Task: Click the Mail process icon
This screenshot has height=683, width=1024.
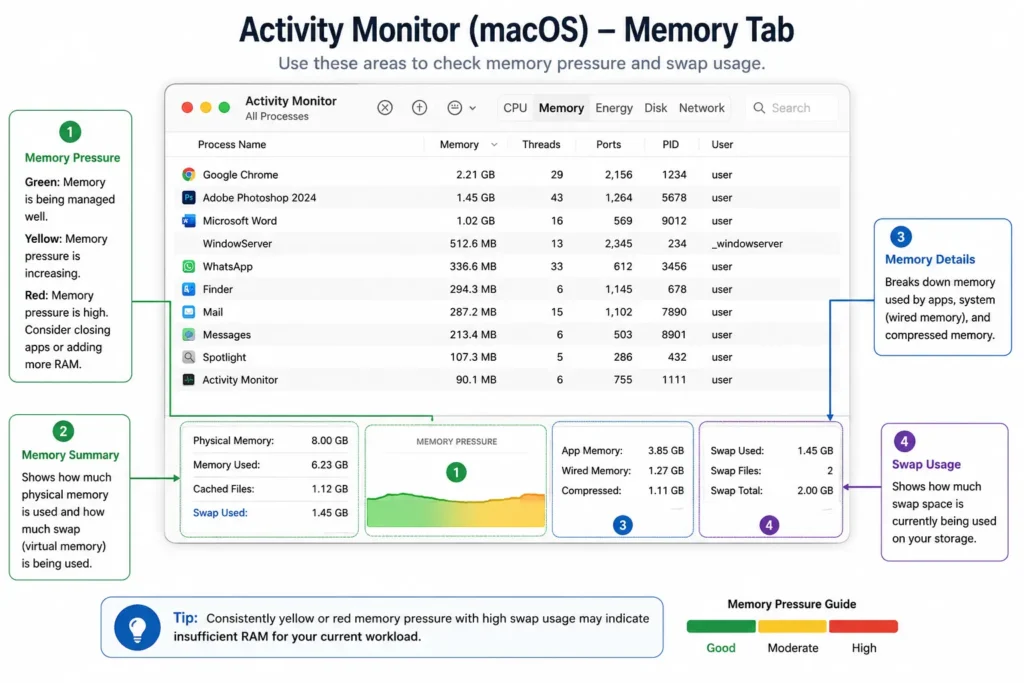Action: (189, 312)
